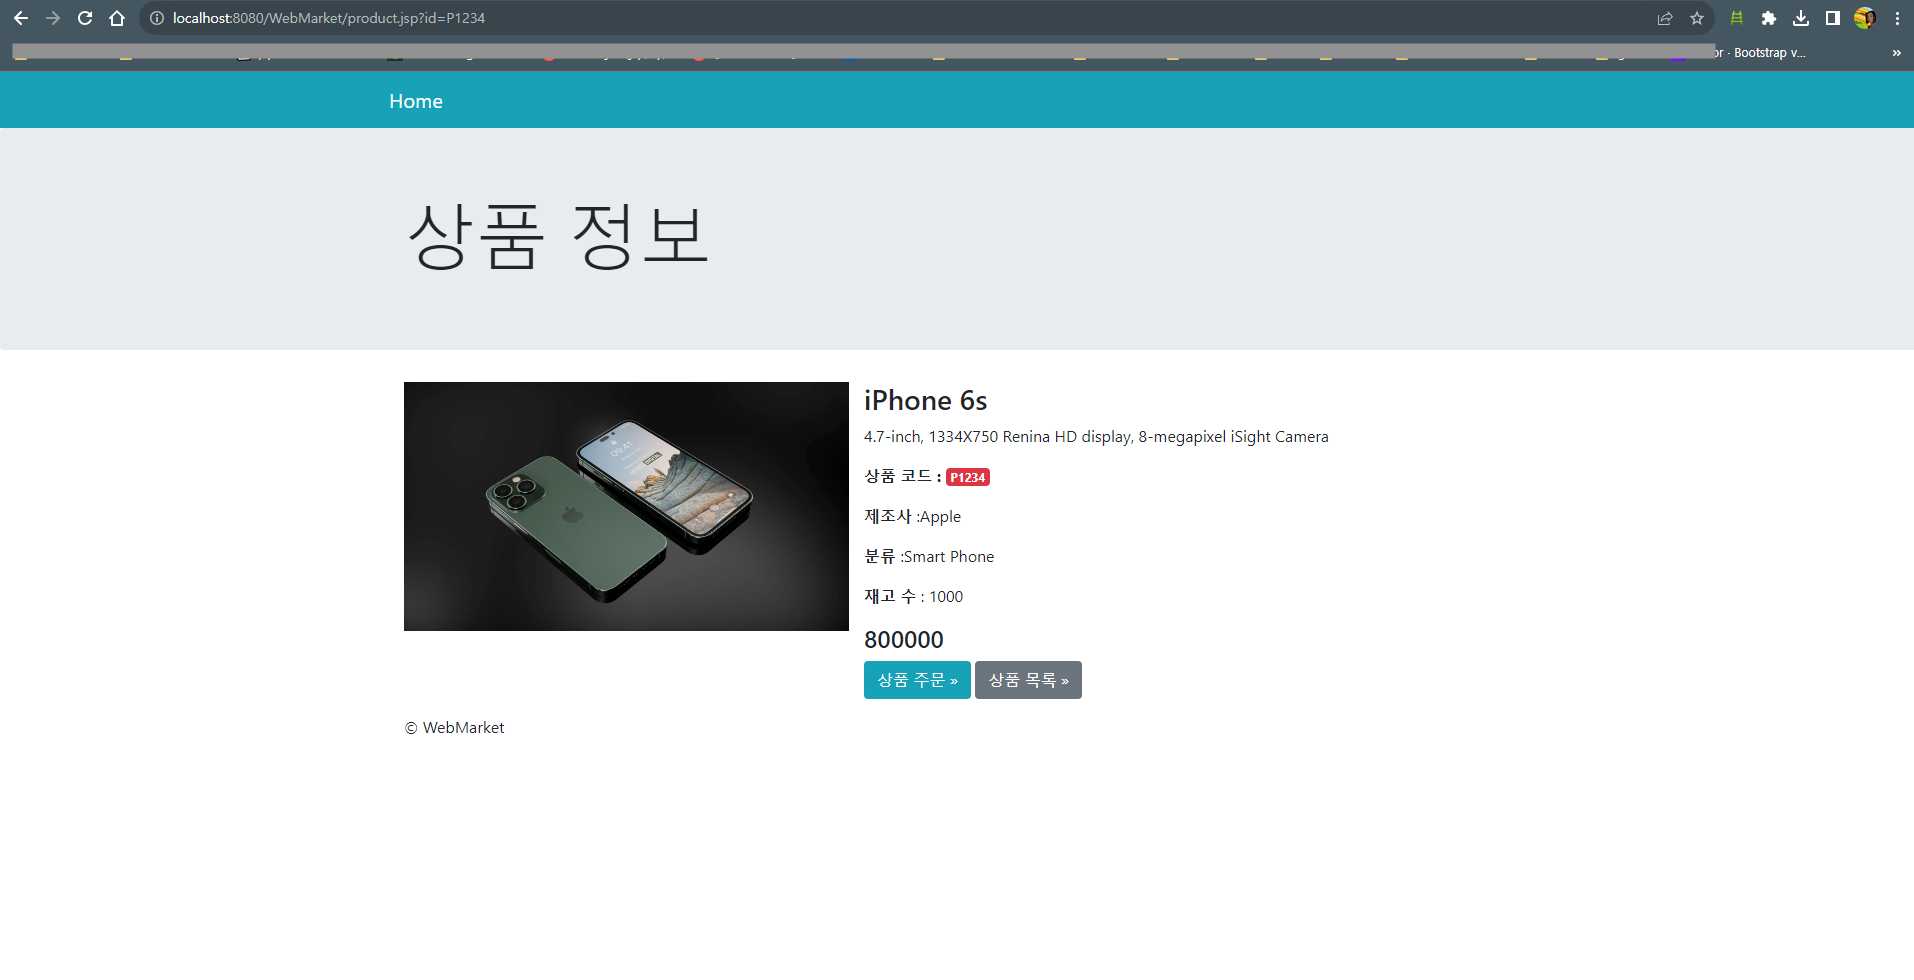Screen dimensions: 1914x980
Task: Open the browser home page icon
Action: pyautogui.click(x=117, y=18)
